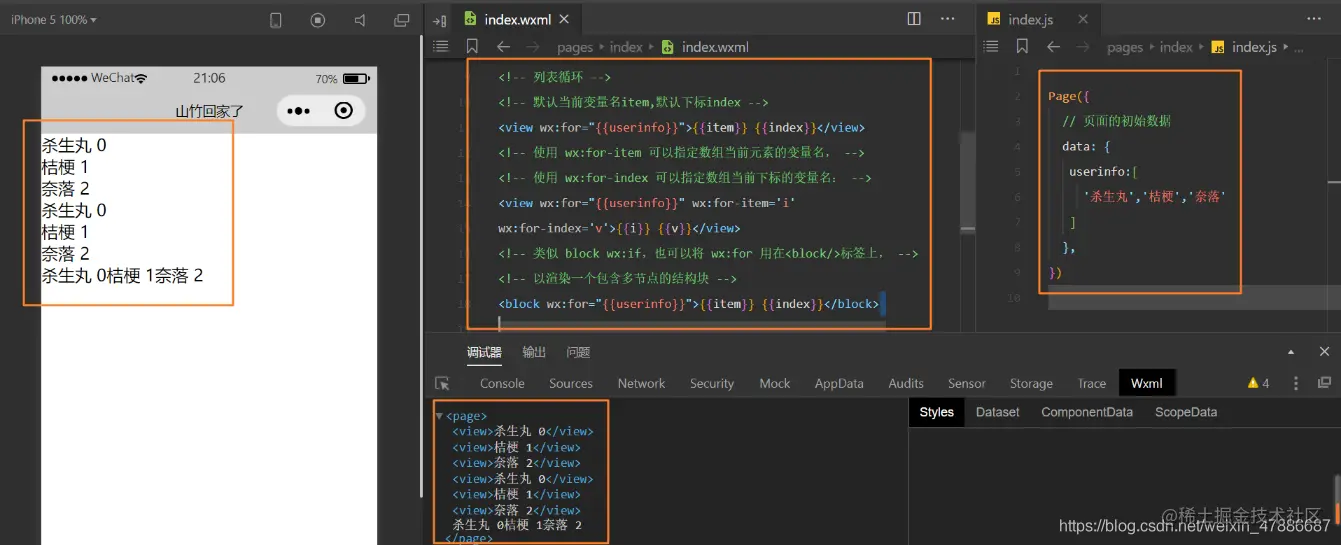Click the mini program three-dots capsule menu
Image resolution: width=1341 pixels, height=545 pixels.
click(x=299, y=111)
